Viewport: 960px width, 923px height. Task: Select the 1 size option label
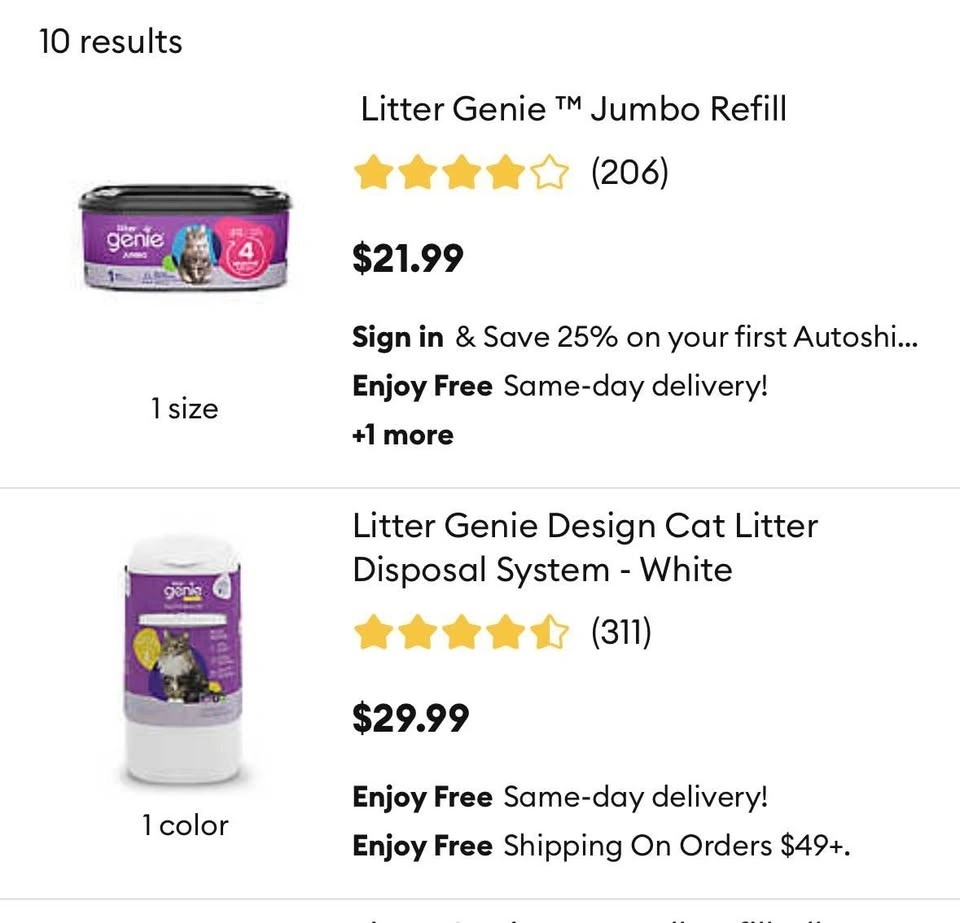[185, 408]
